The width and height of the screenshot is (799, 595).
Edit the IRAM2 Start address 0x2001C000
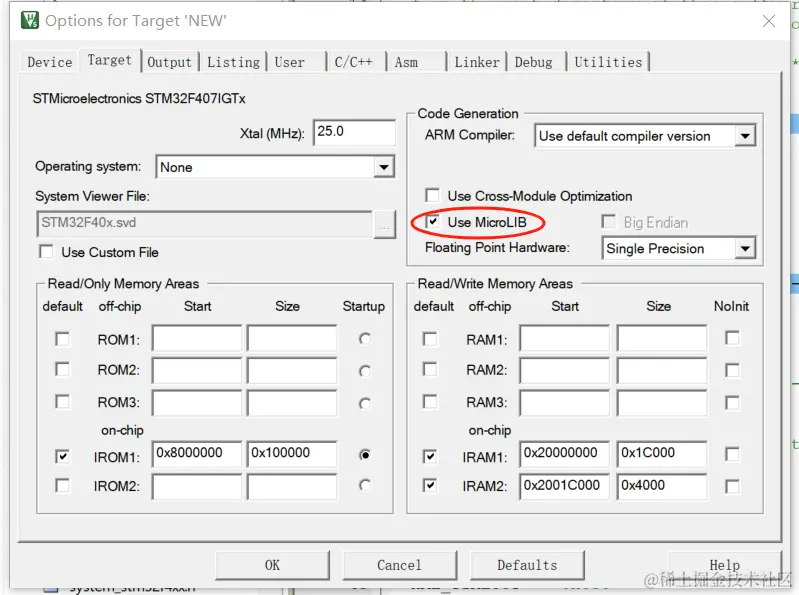(x=565, y=486)
